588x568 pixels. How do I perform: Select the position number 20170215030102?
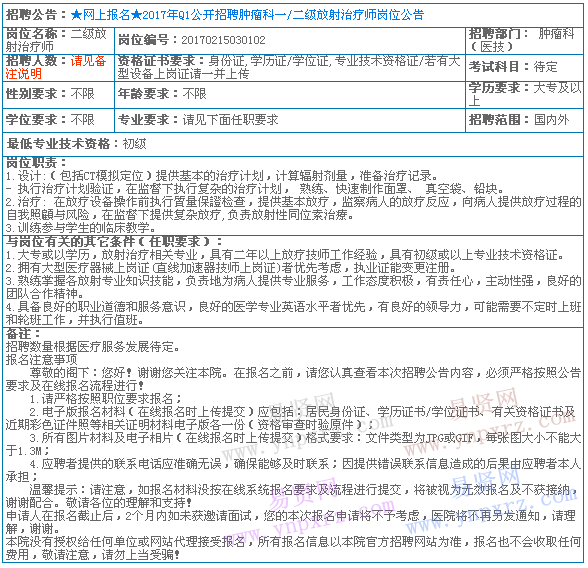(x=223, y=40)
